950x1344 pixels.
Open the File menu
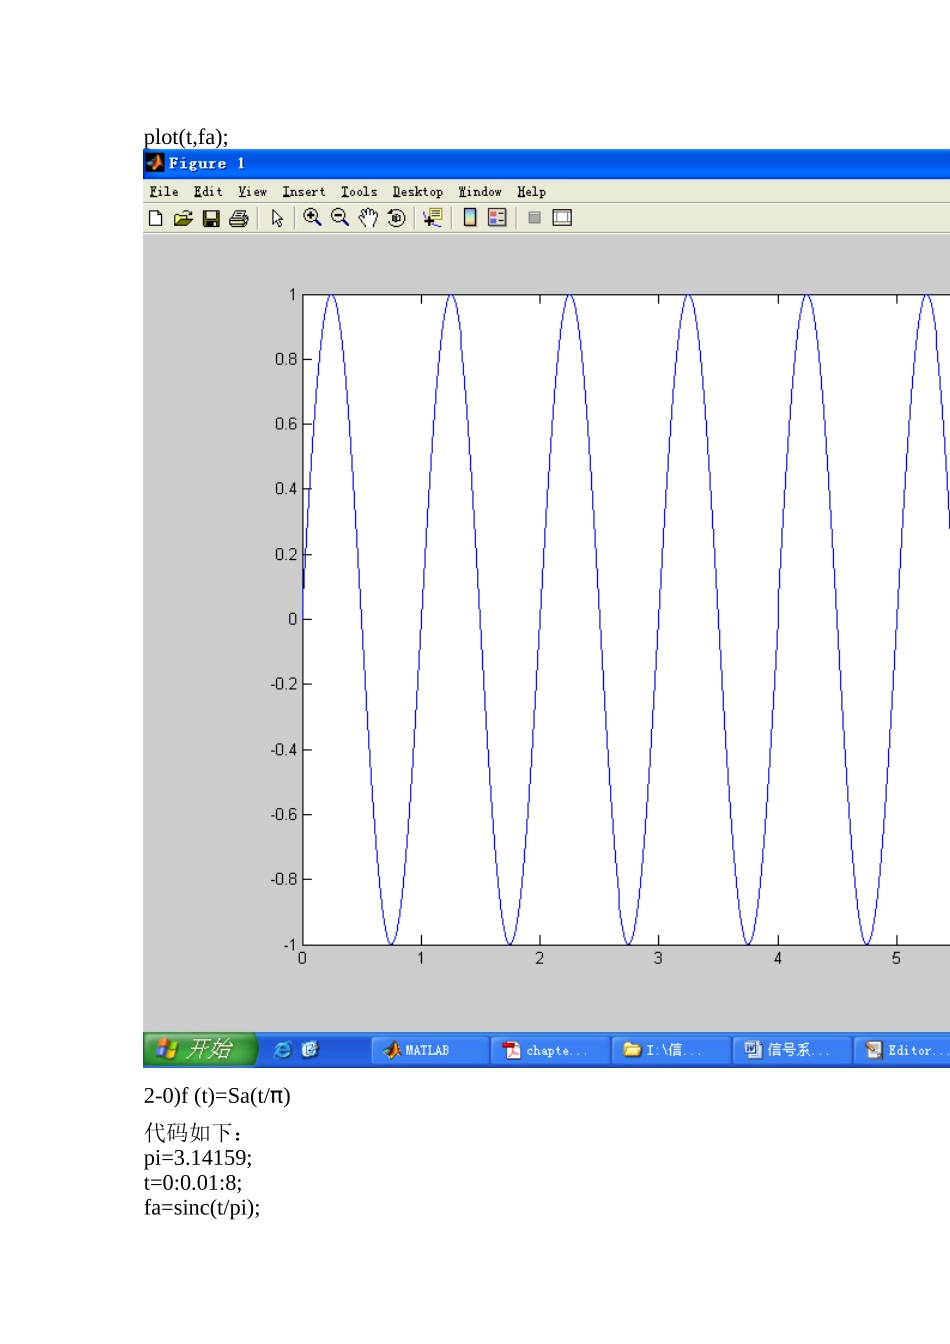coord(164,192)
